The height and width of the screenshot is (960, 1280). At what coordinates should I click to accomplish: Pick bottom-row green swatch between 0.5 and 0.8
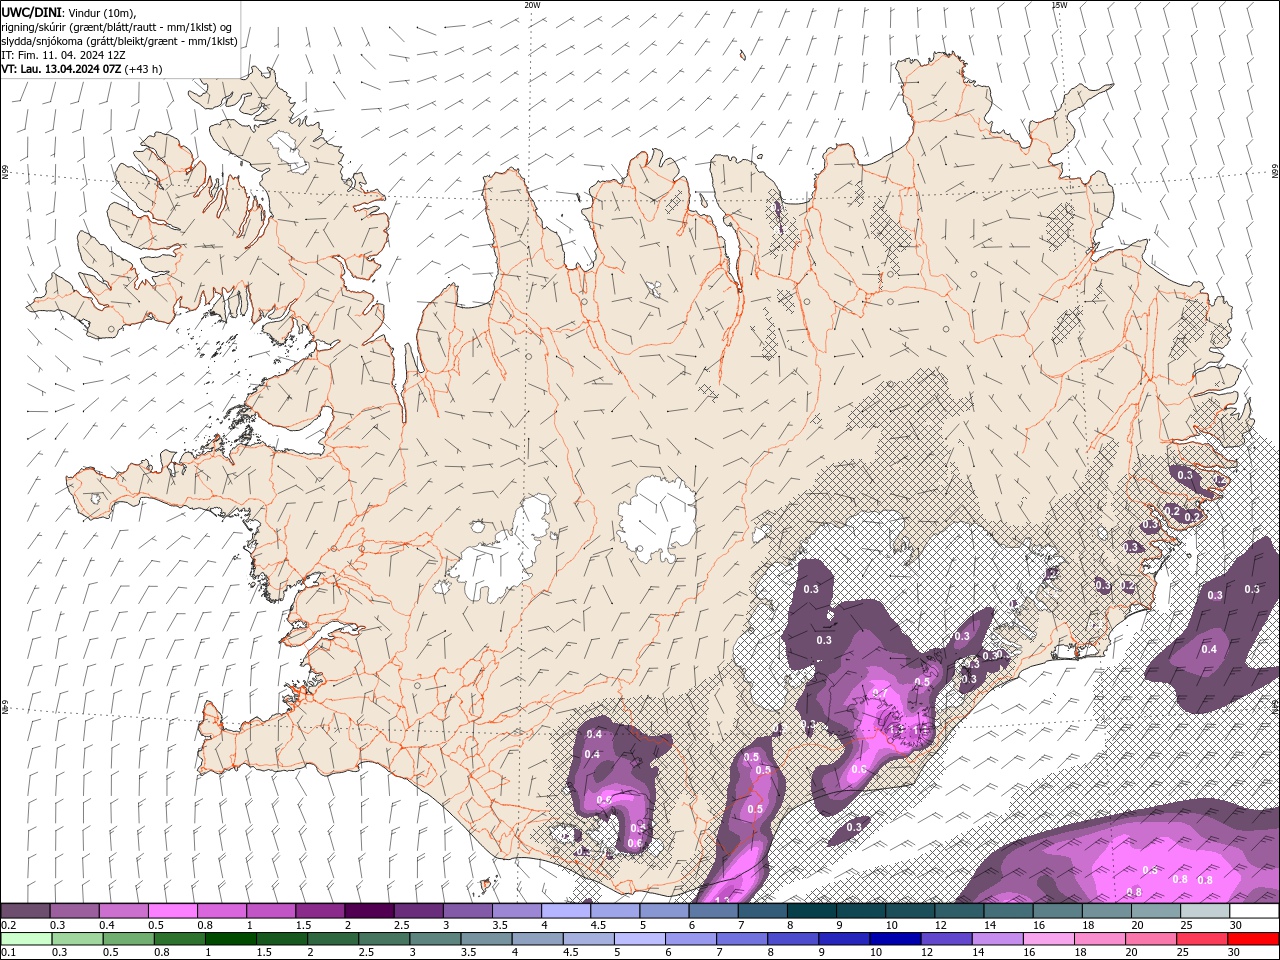(128, 939)
